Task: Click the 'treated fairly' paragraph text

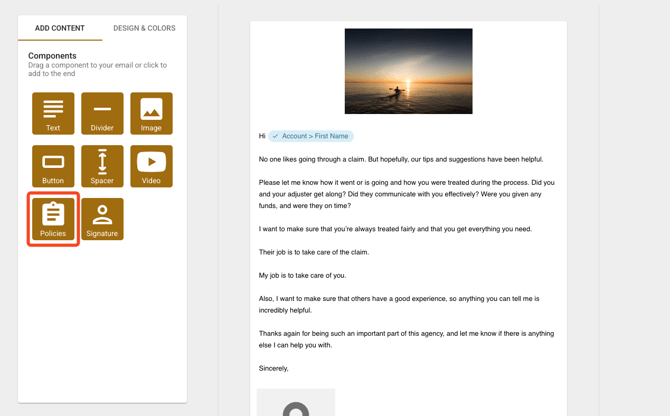Action: point(395,229)
